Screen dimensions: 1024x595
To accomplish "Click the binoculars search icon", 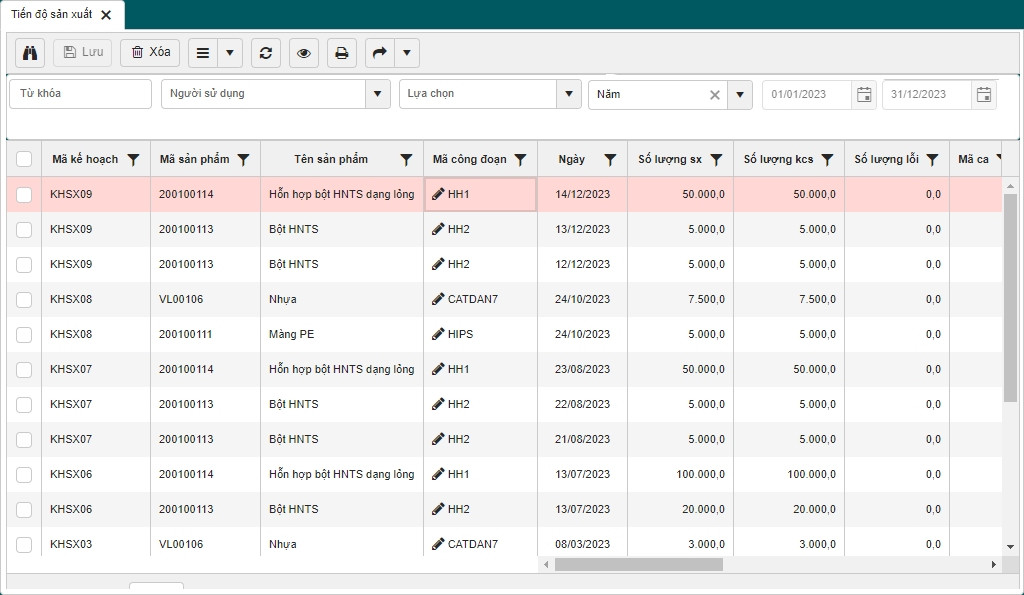I will click(30, 52).
